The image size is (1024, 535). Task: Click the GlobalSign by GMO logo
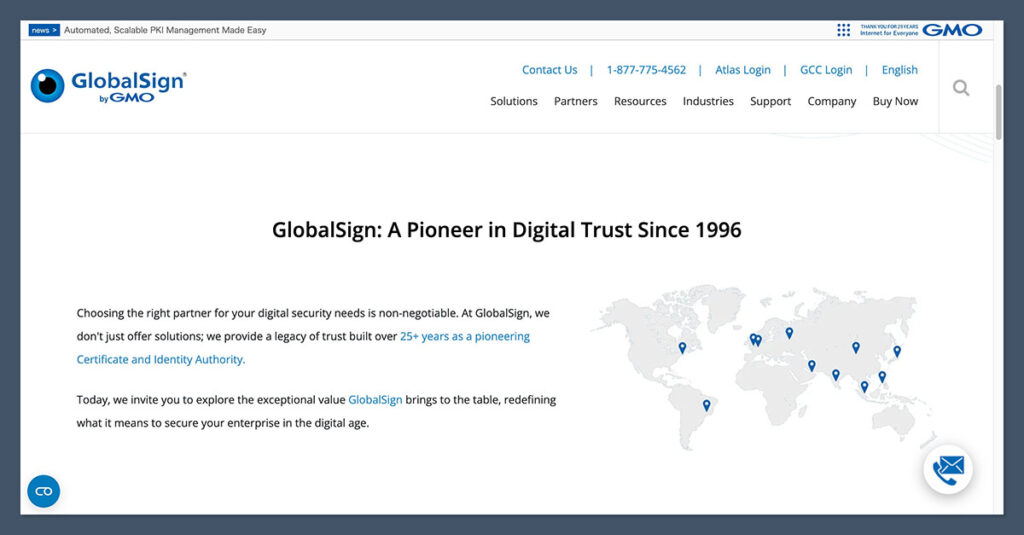point(108,86)
